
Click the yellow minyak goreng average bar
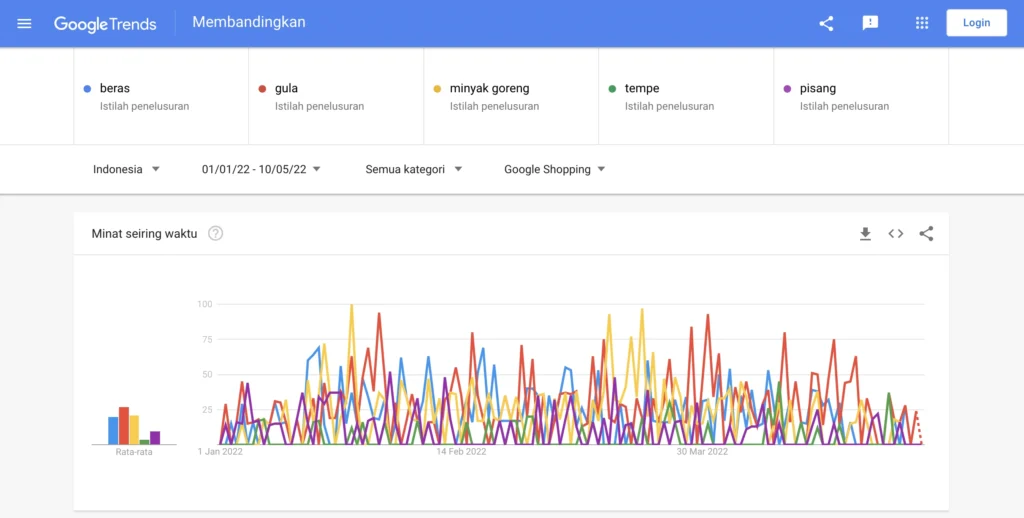pos(134,430)
